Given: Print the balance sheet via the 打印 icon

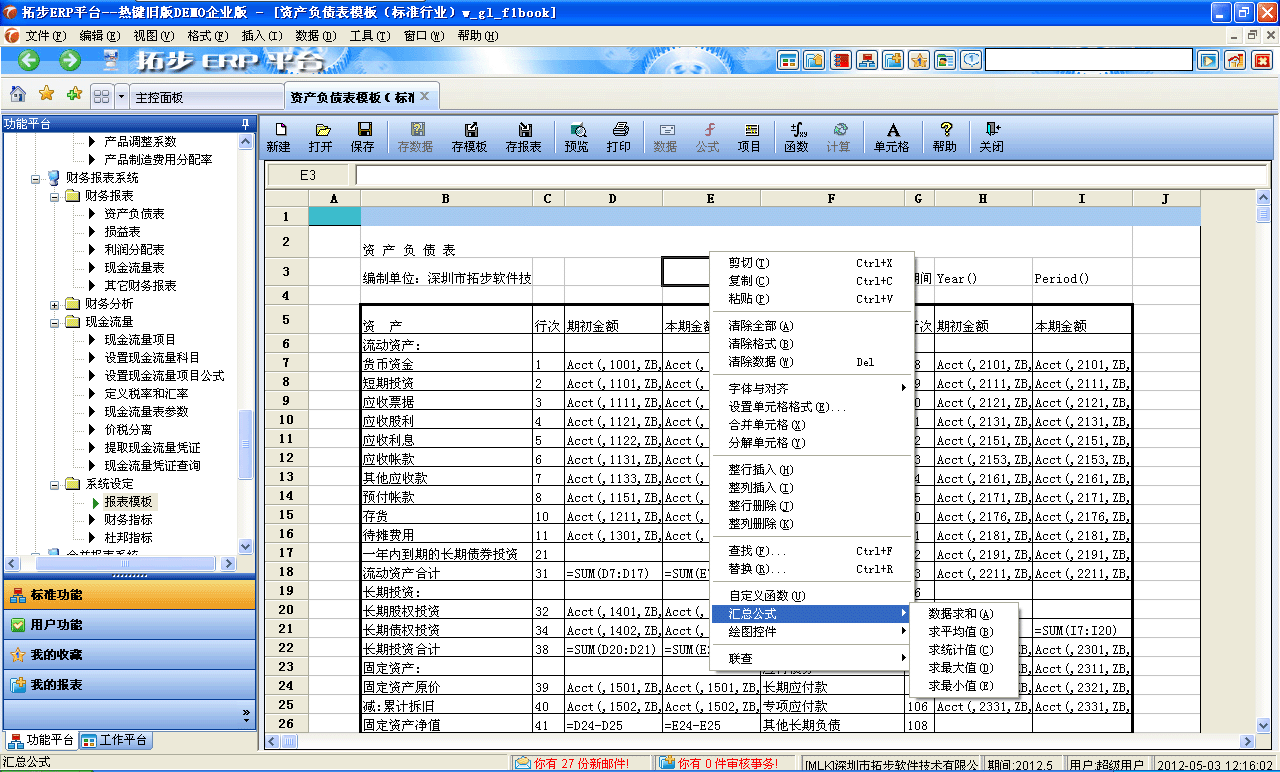Looking at the screenshot, I should [x=620, y=136].
